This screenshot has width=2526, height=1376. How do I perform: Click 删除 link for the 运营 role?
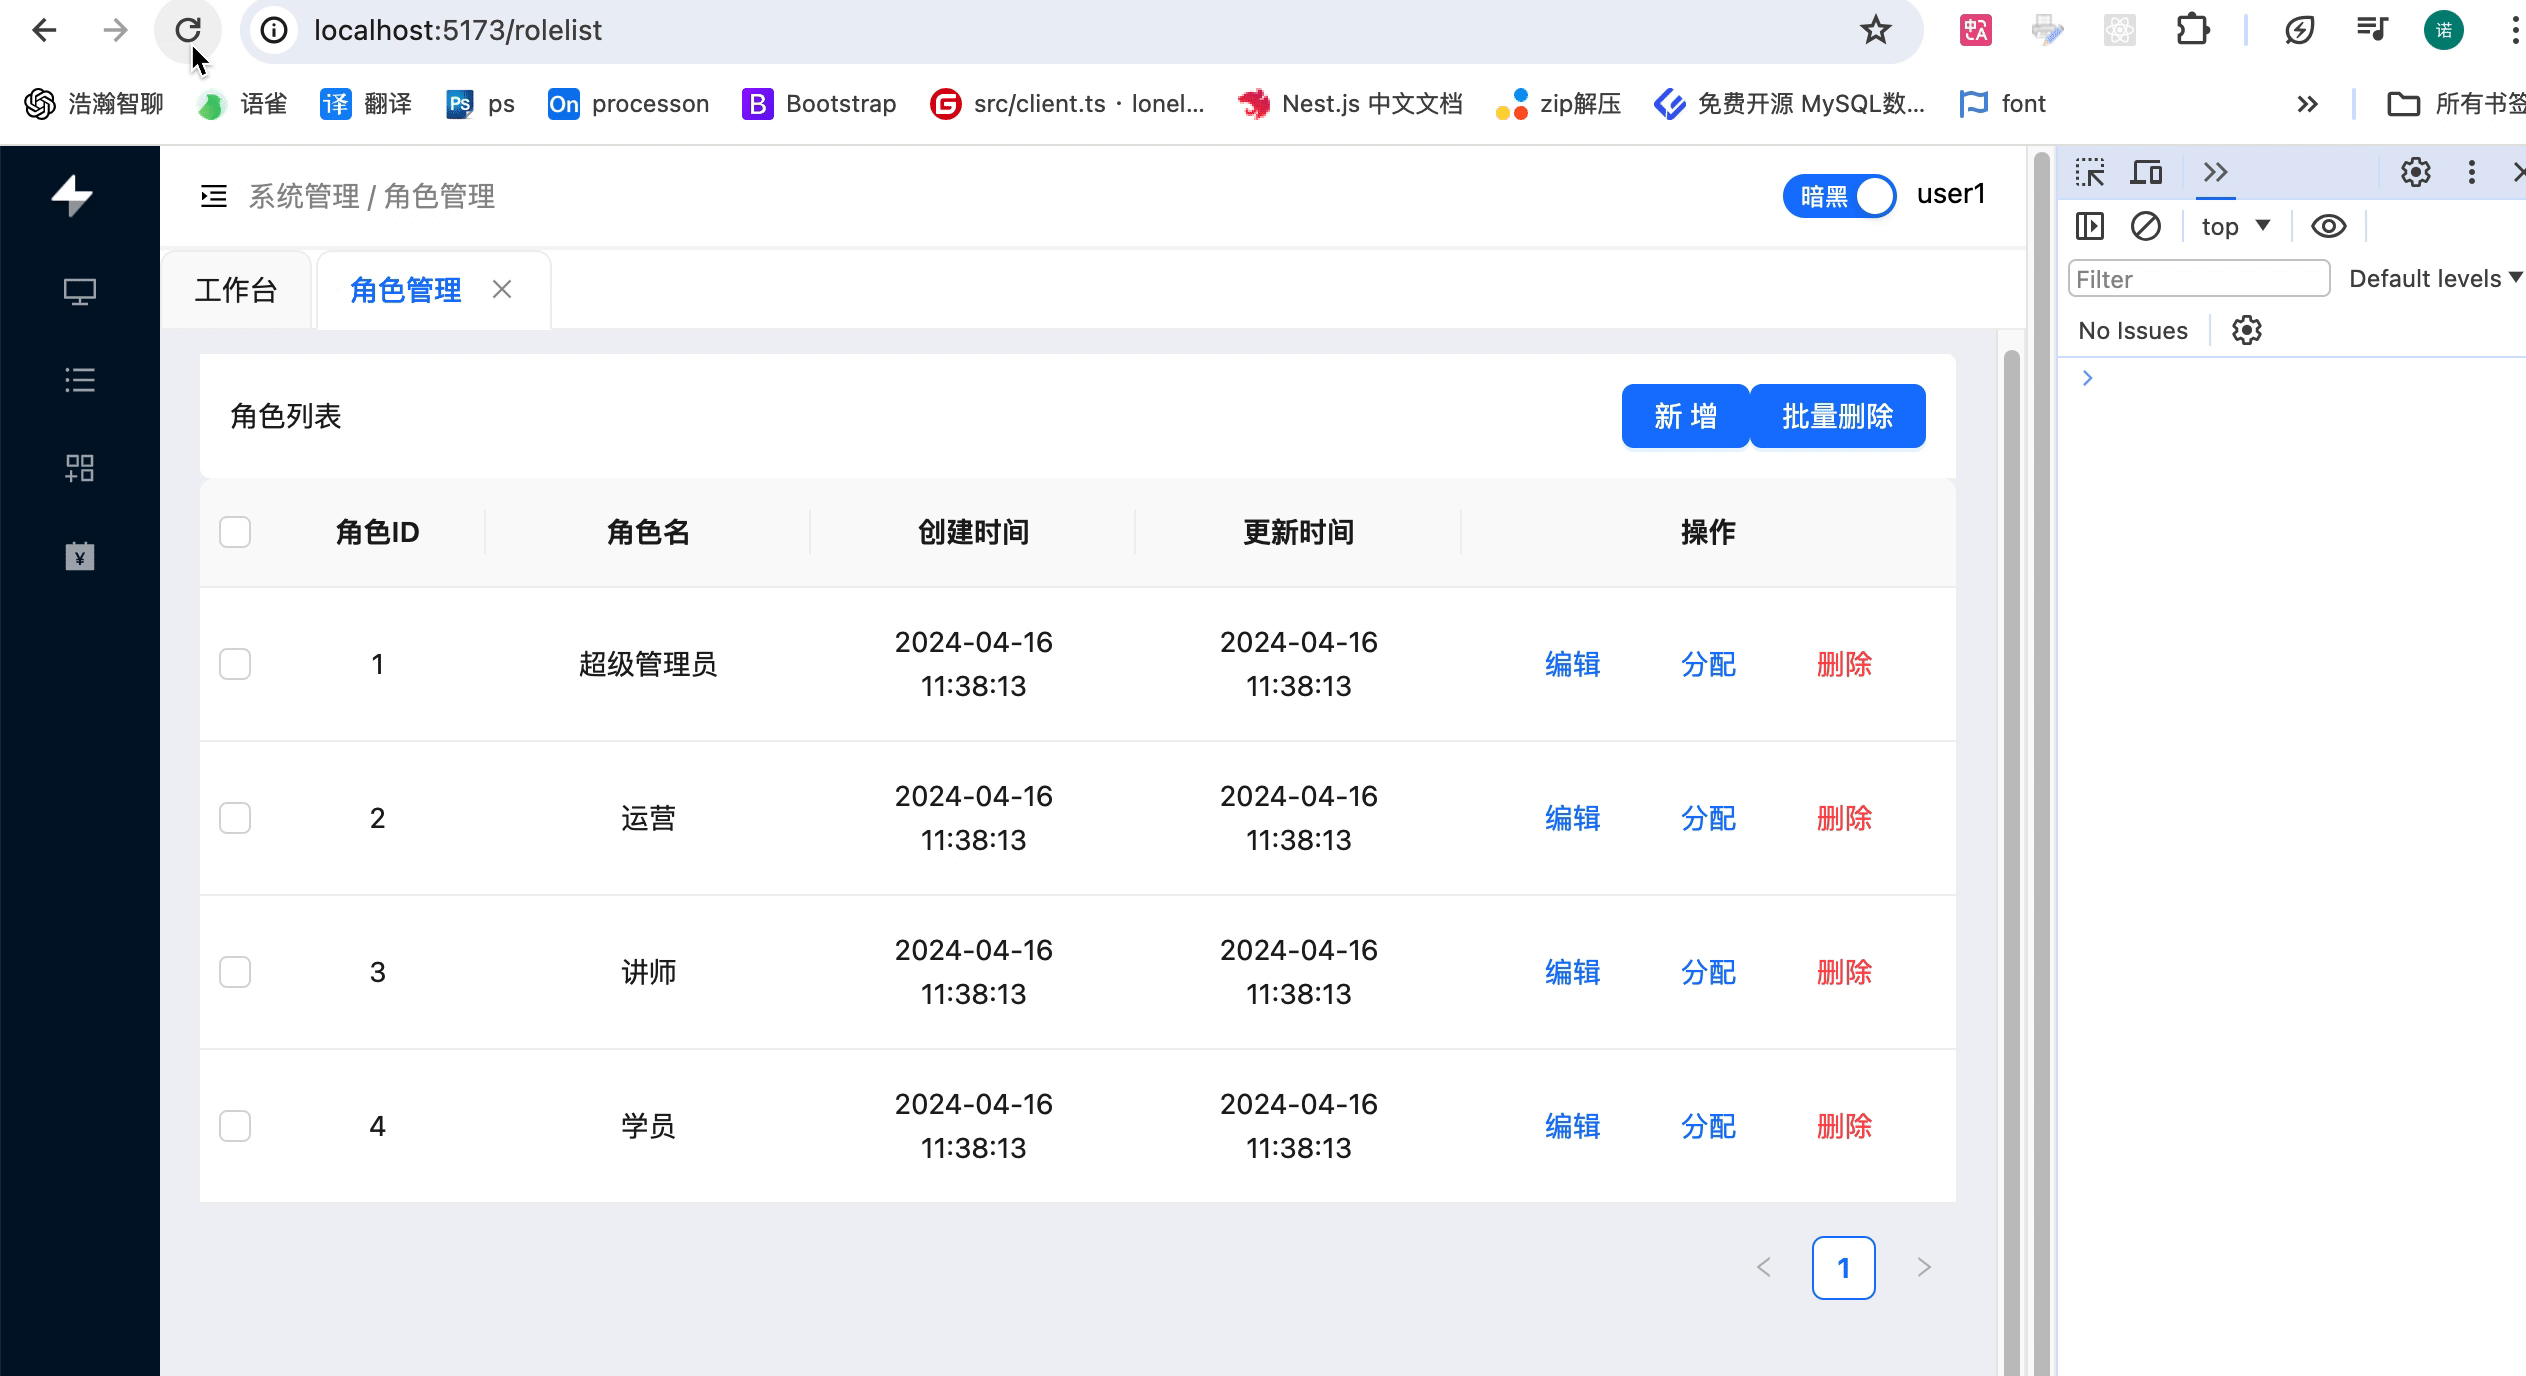click(1843, 818)
